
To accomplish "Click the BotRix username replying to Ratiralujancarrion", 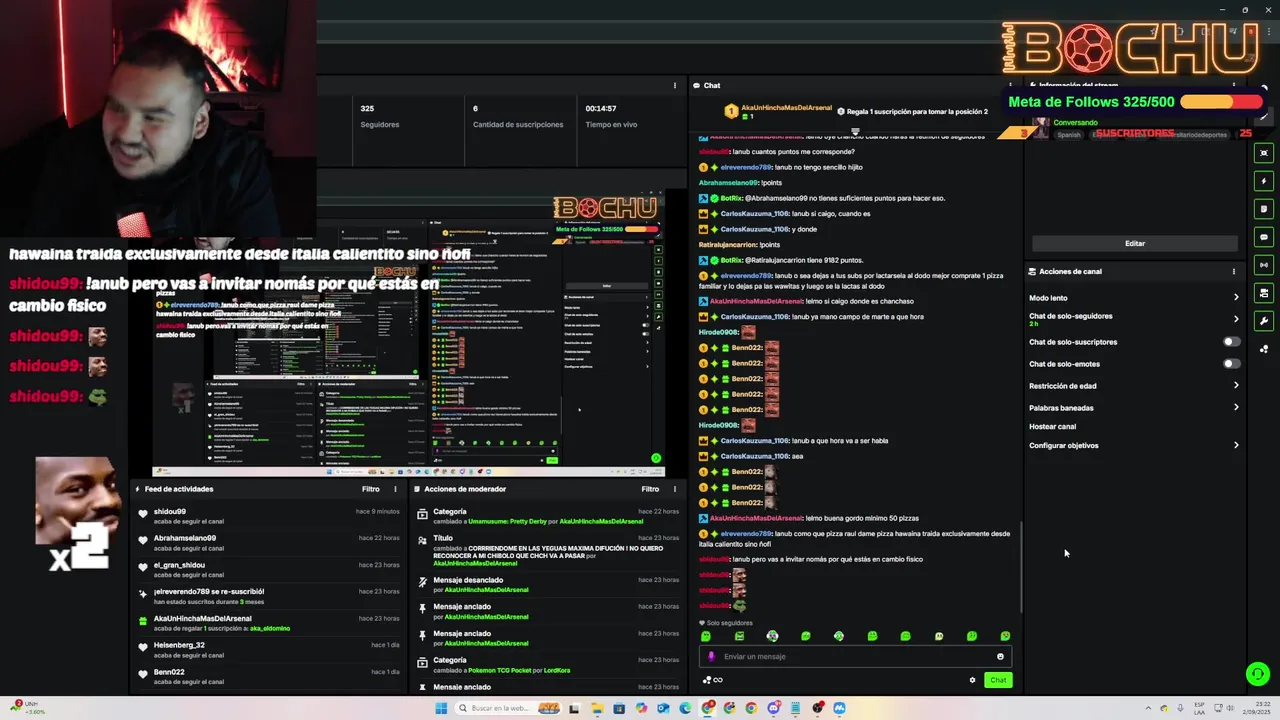I will point(731,260).
